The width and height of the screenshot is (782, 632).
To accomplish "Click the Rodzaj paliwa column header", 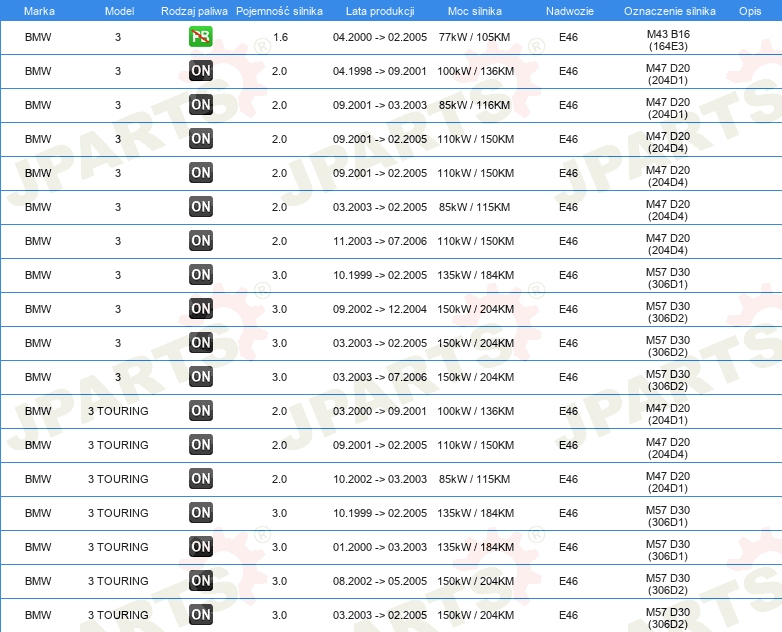I will coord(194,11).
